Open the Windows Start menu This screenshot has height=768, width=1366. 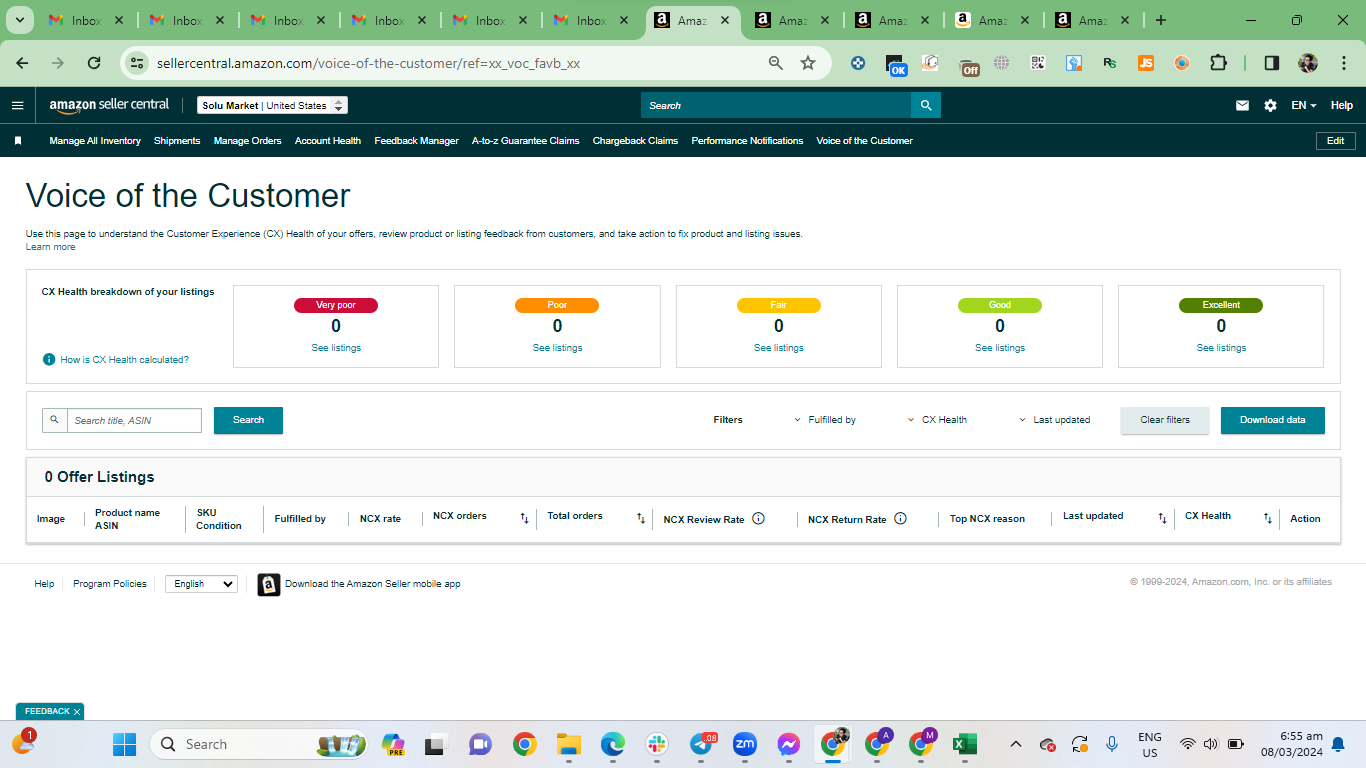125,744
